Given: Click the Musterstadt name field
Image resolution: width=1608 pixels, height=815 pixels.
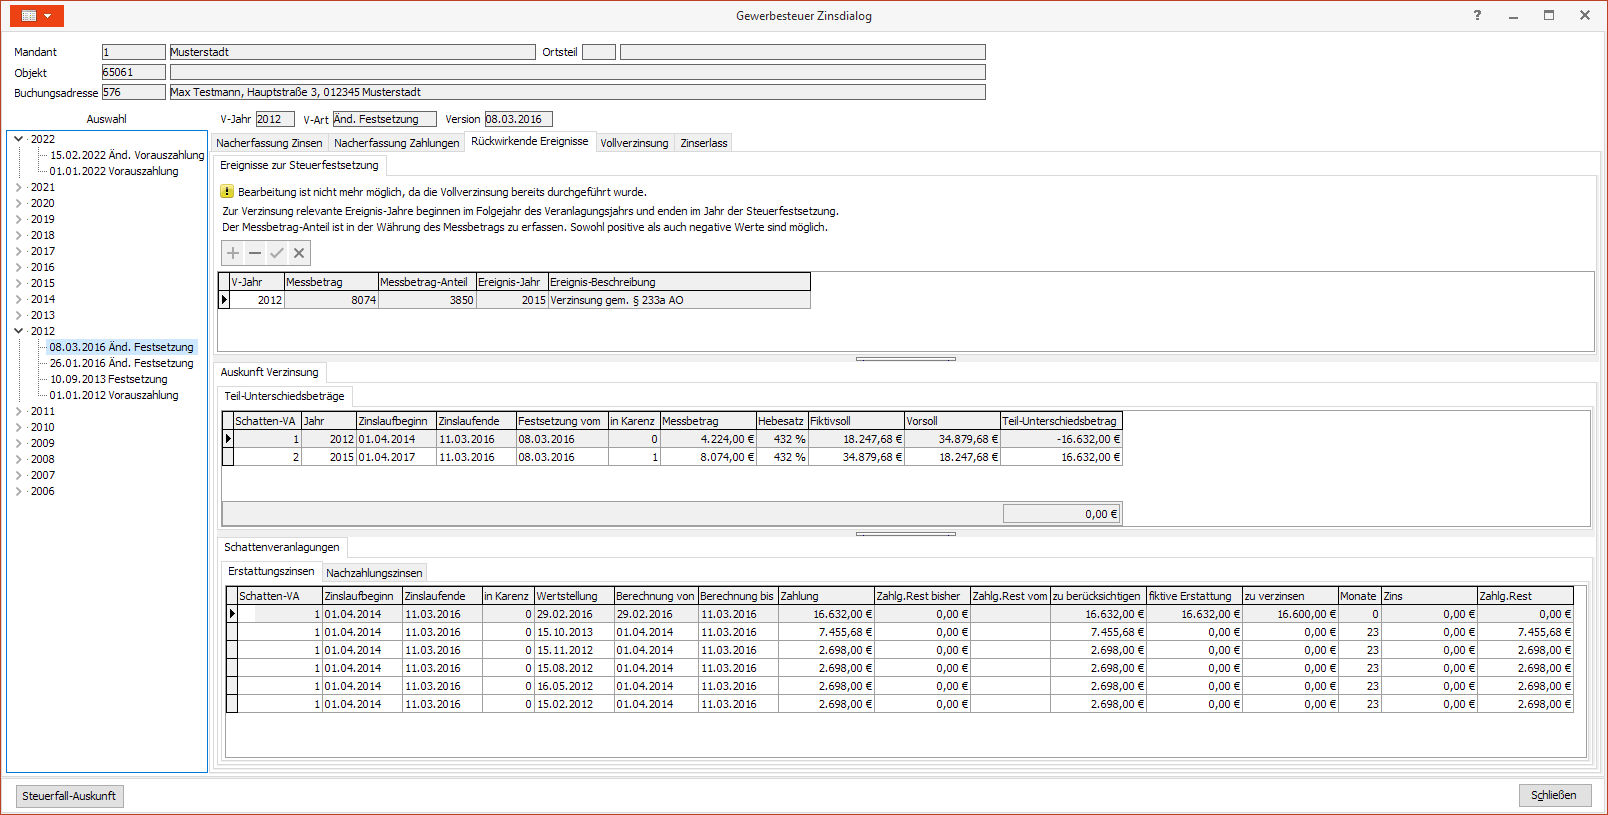Looking at the screenshot, I should (353, 52).
